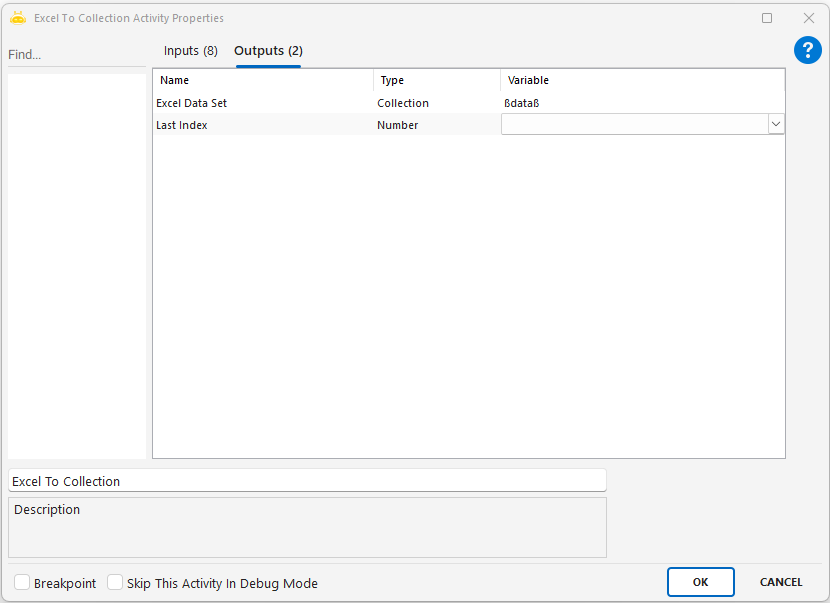Select the Outputs (2) tab
This screenshot has height=603, width=830.
[268, 51]
